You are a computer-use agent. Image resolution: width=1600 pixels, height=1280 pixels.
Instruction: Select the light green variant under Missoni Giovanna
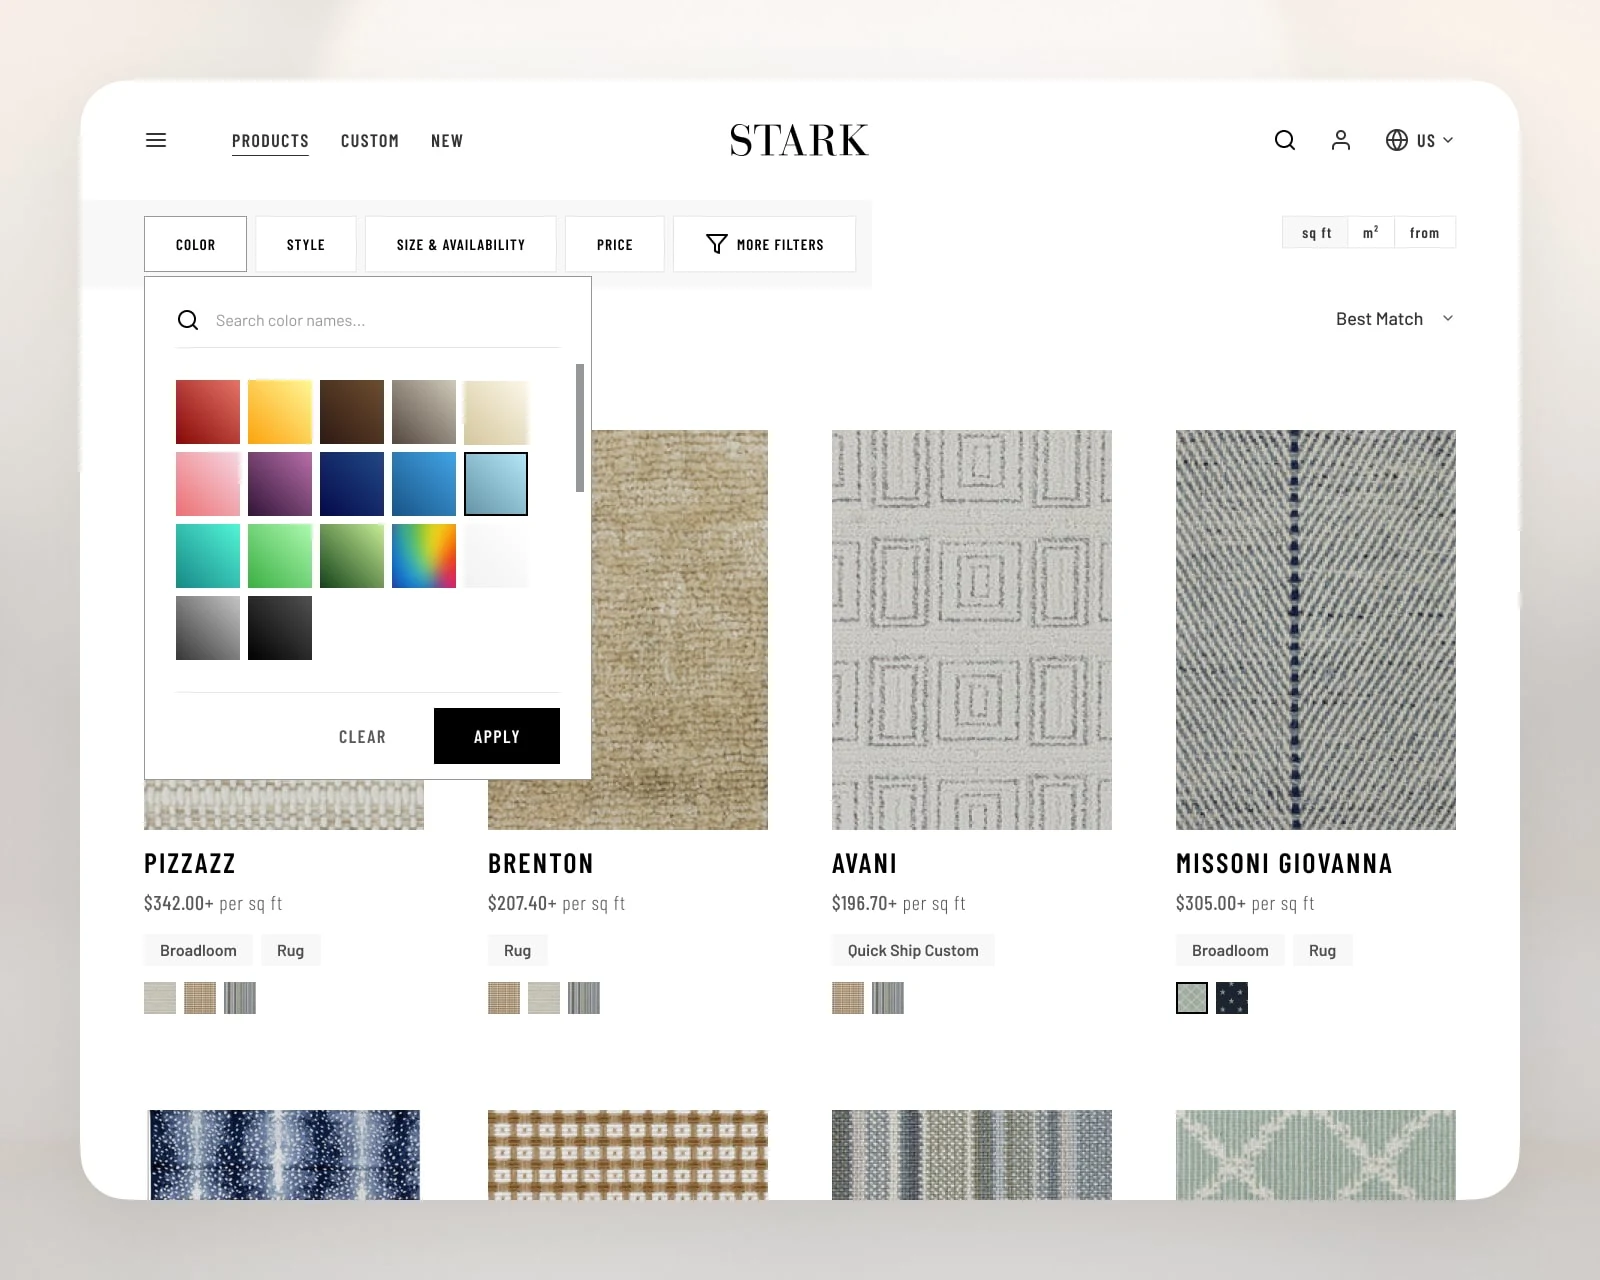point(1192,998)
